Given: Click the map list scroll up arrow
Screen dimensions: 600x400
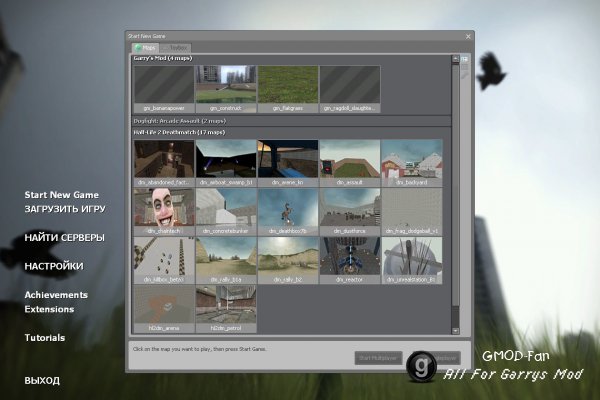Looking at the screenshot, I should (455, 59).
